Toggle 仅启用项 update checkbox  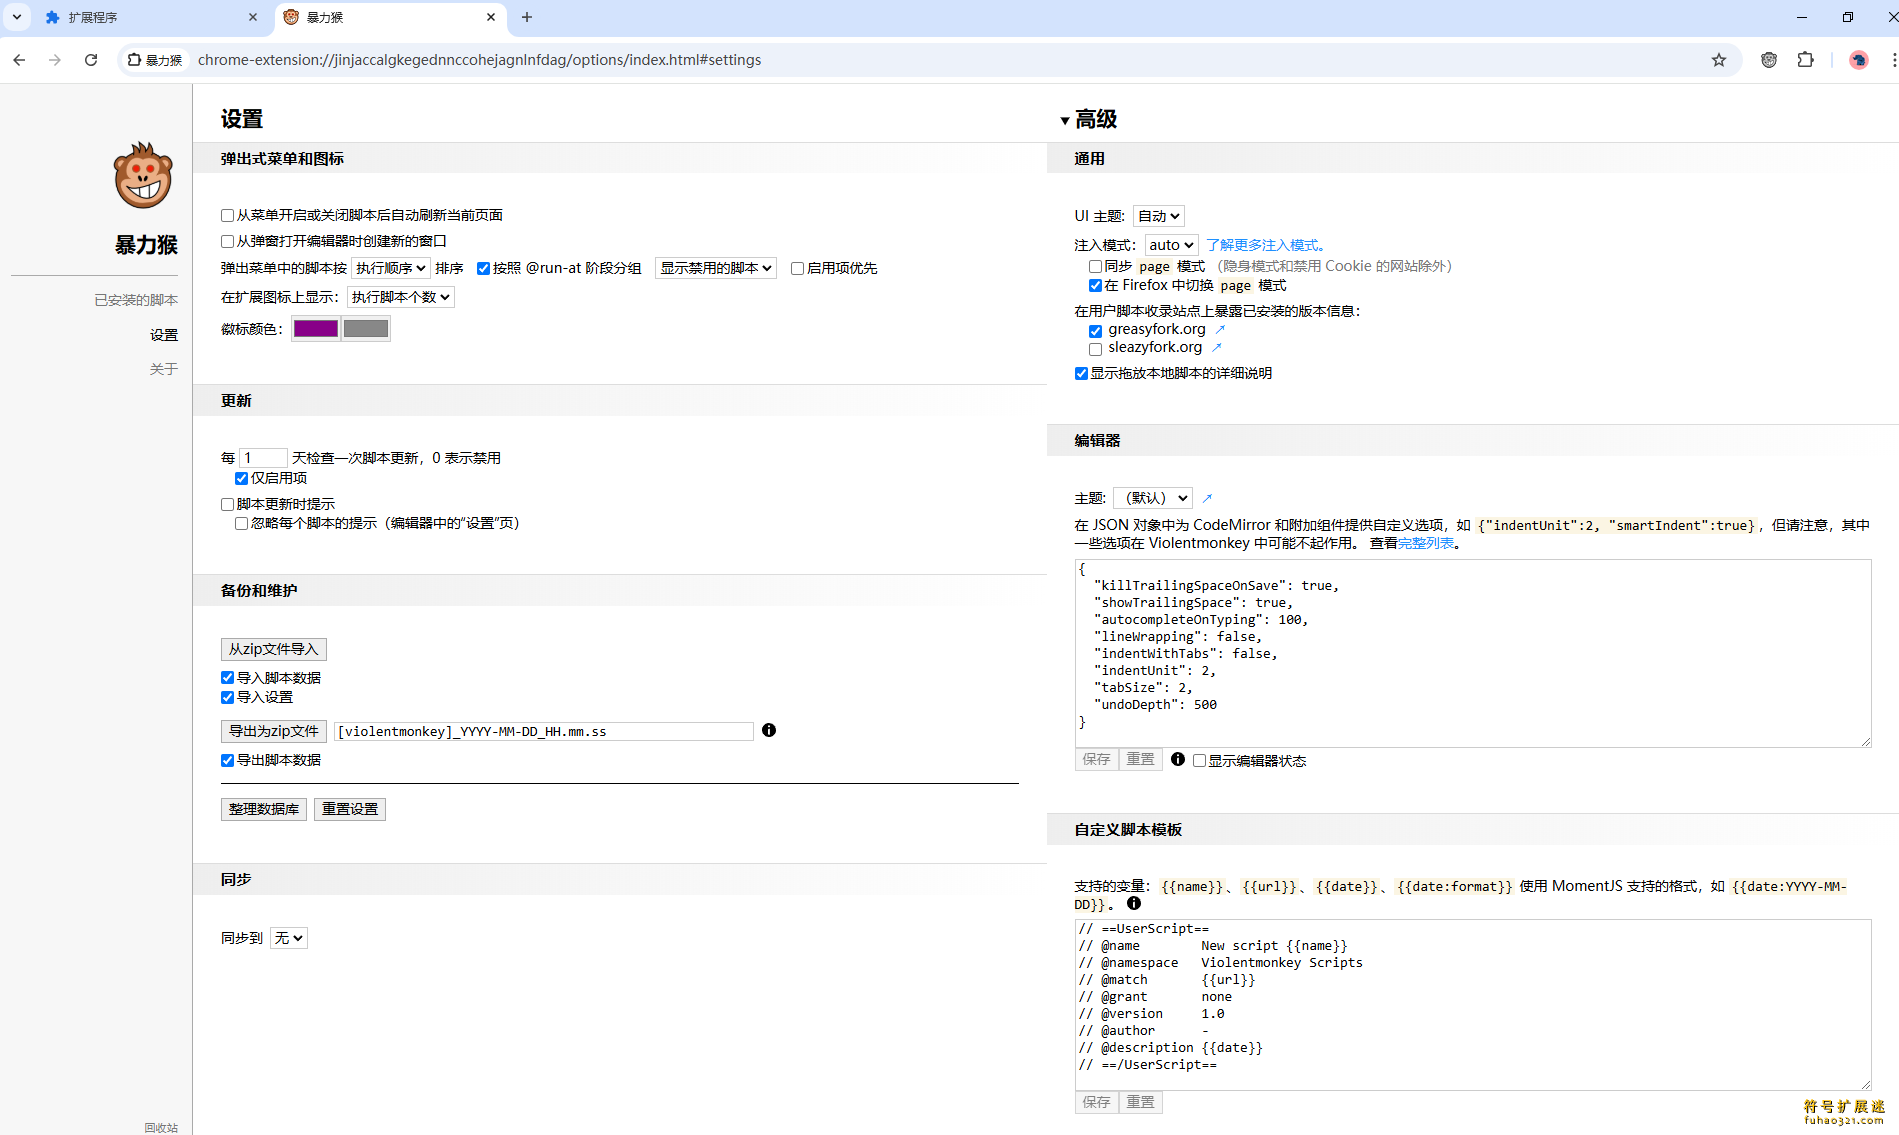point(241,478)
